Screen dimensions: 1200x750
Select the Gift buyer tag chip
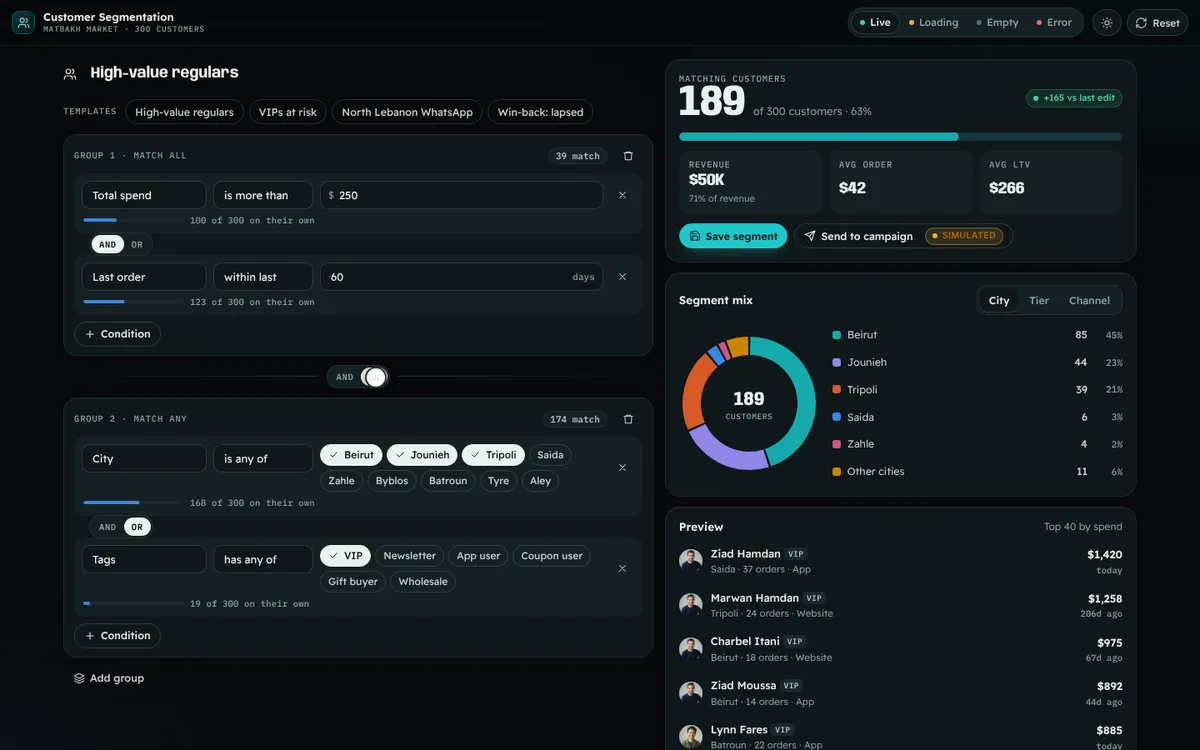pyautogui.click(x=353, y=582)
